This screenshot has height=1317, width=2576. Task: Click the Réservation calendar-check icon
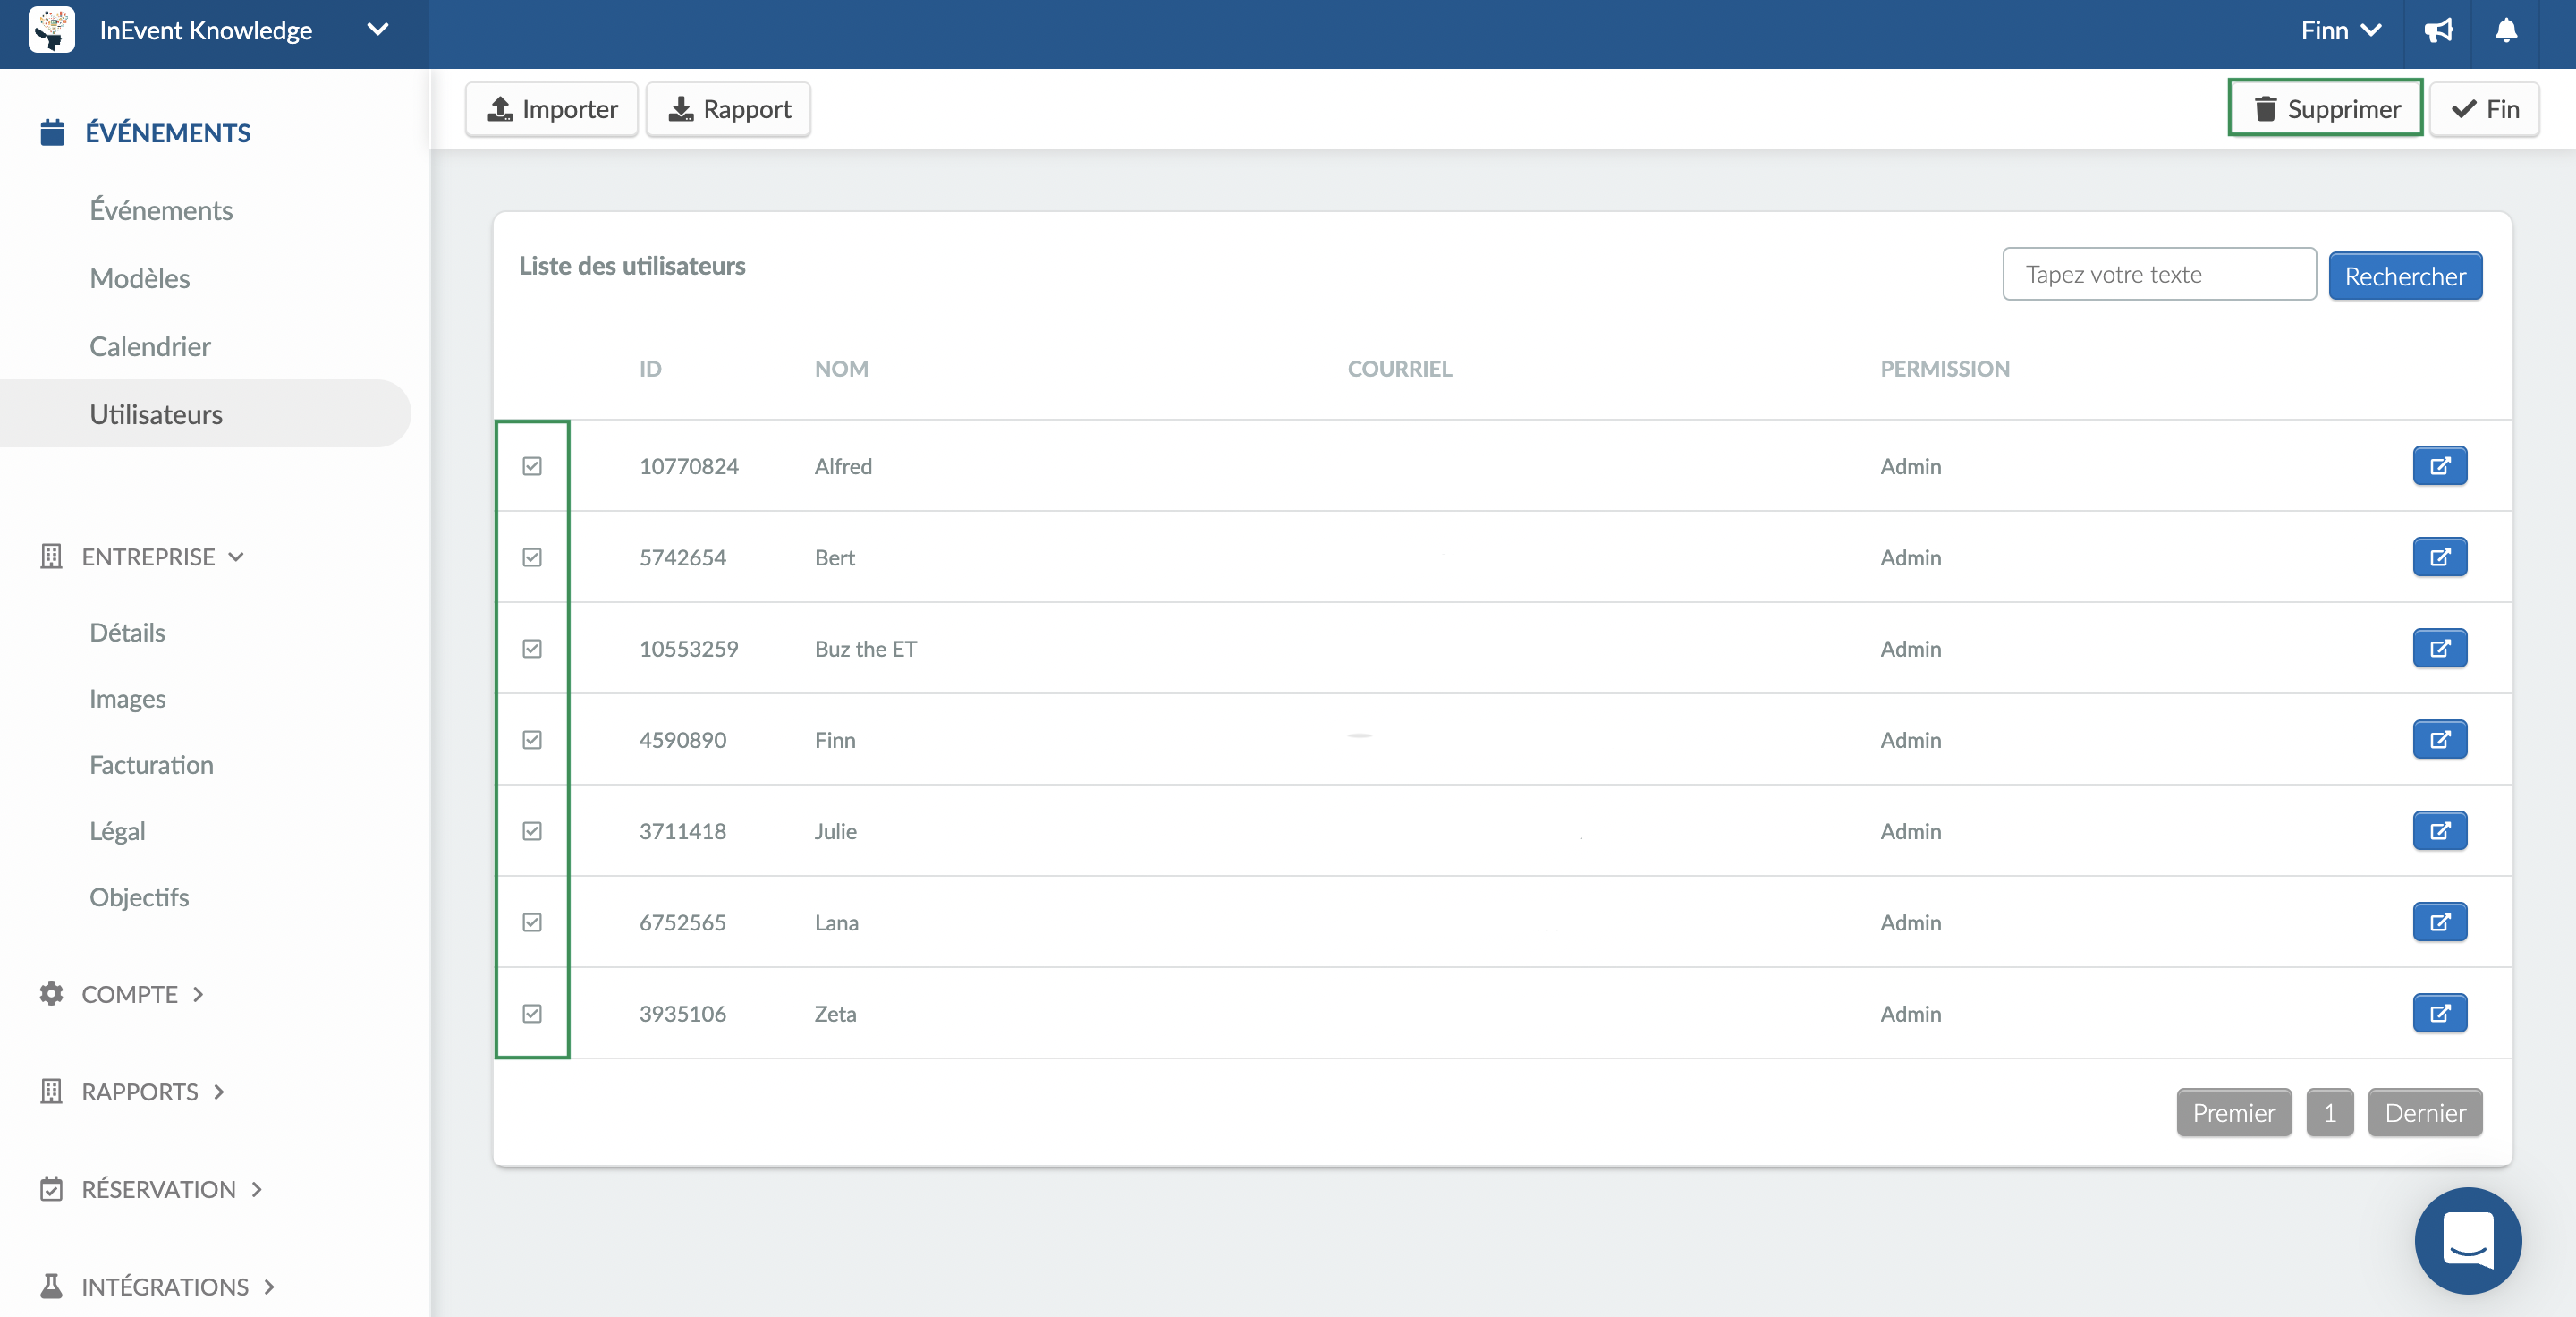pos(51,1189)
